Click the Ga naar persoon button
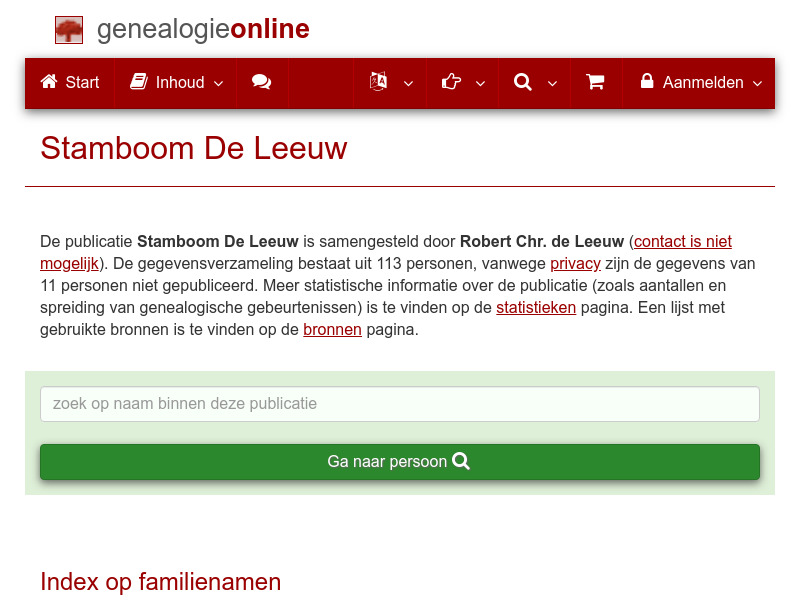Viewport: 800px width, 600px height. [400, 461]
